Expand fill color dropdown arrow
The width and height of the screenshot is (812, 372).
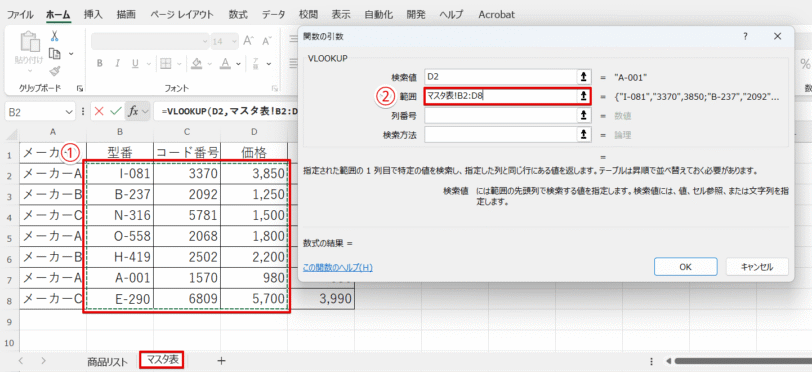click(x=210, y=64)
